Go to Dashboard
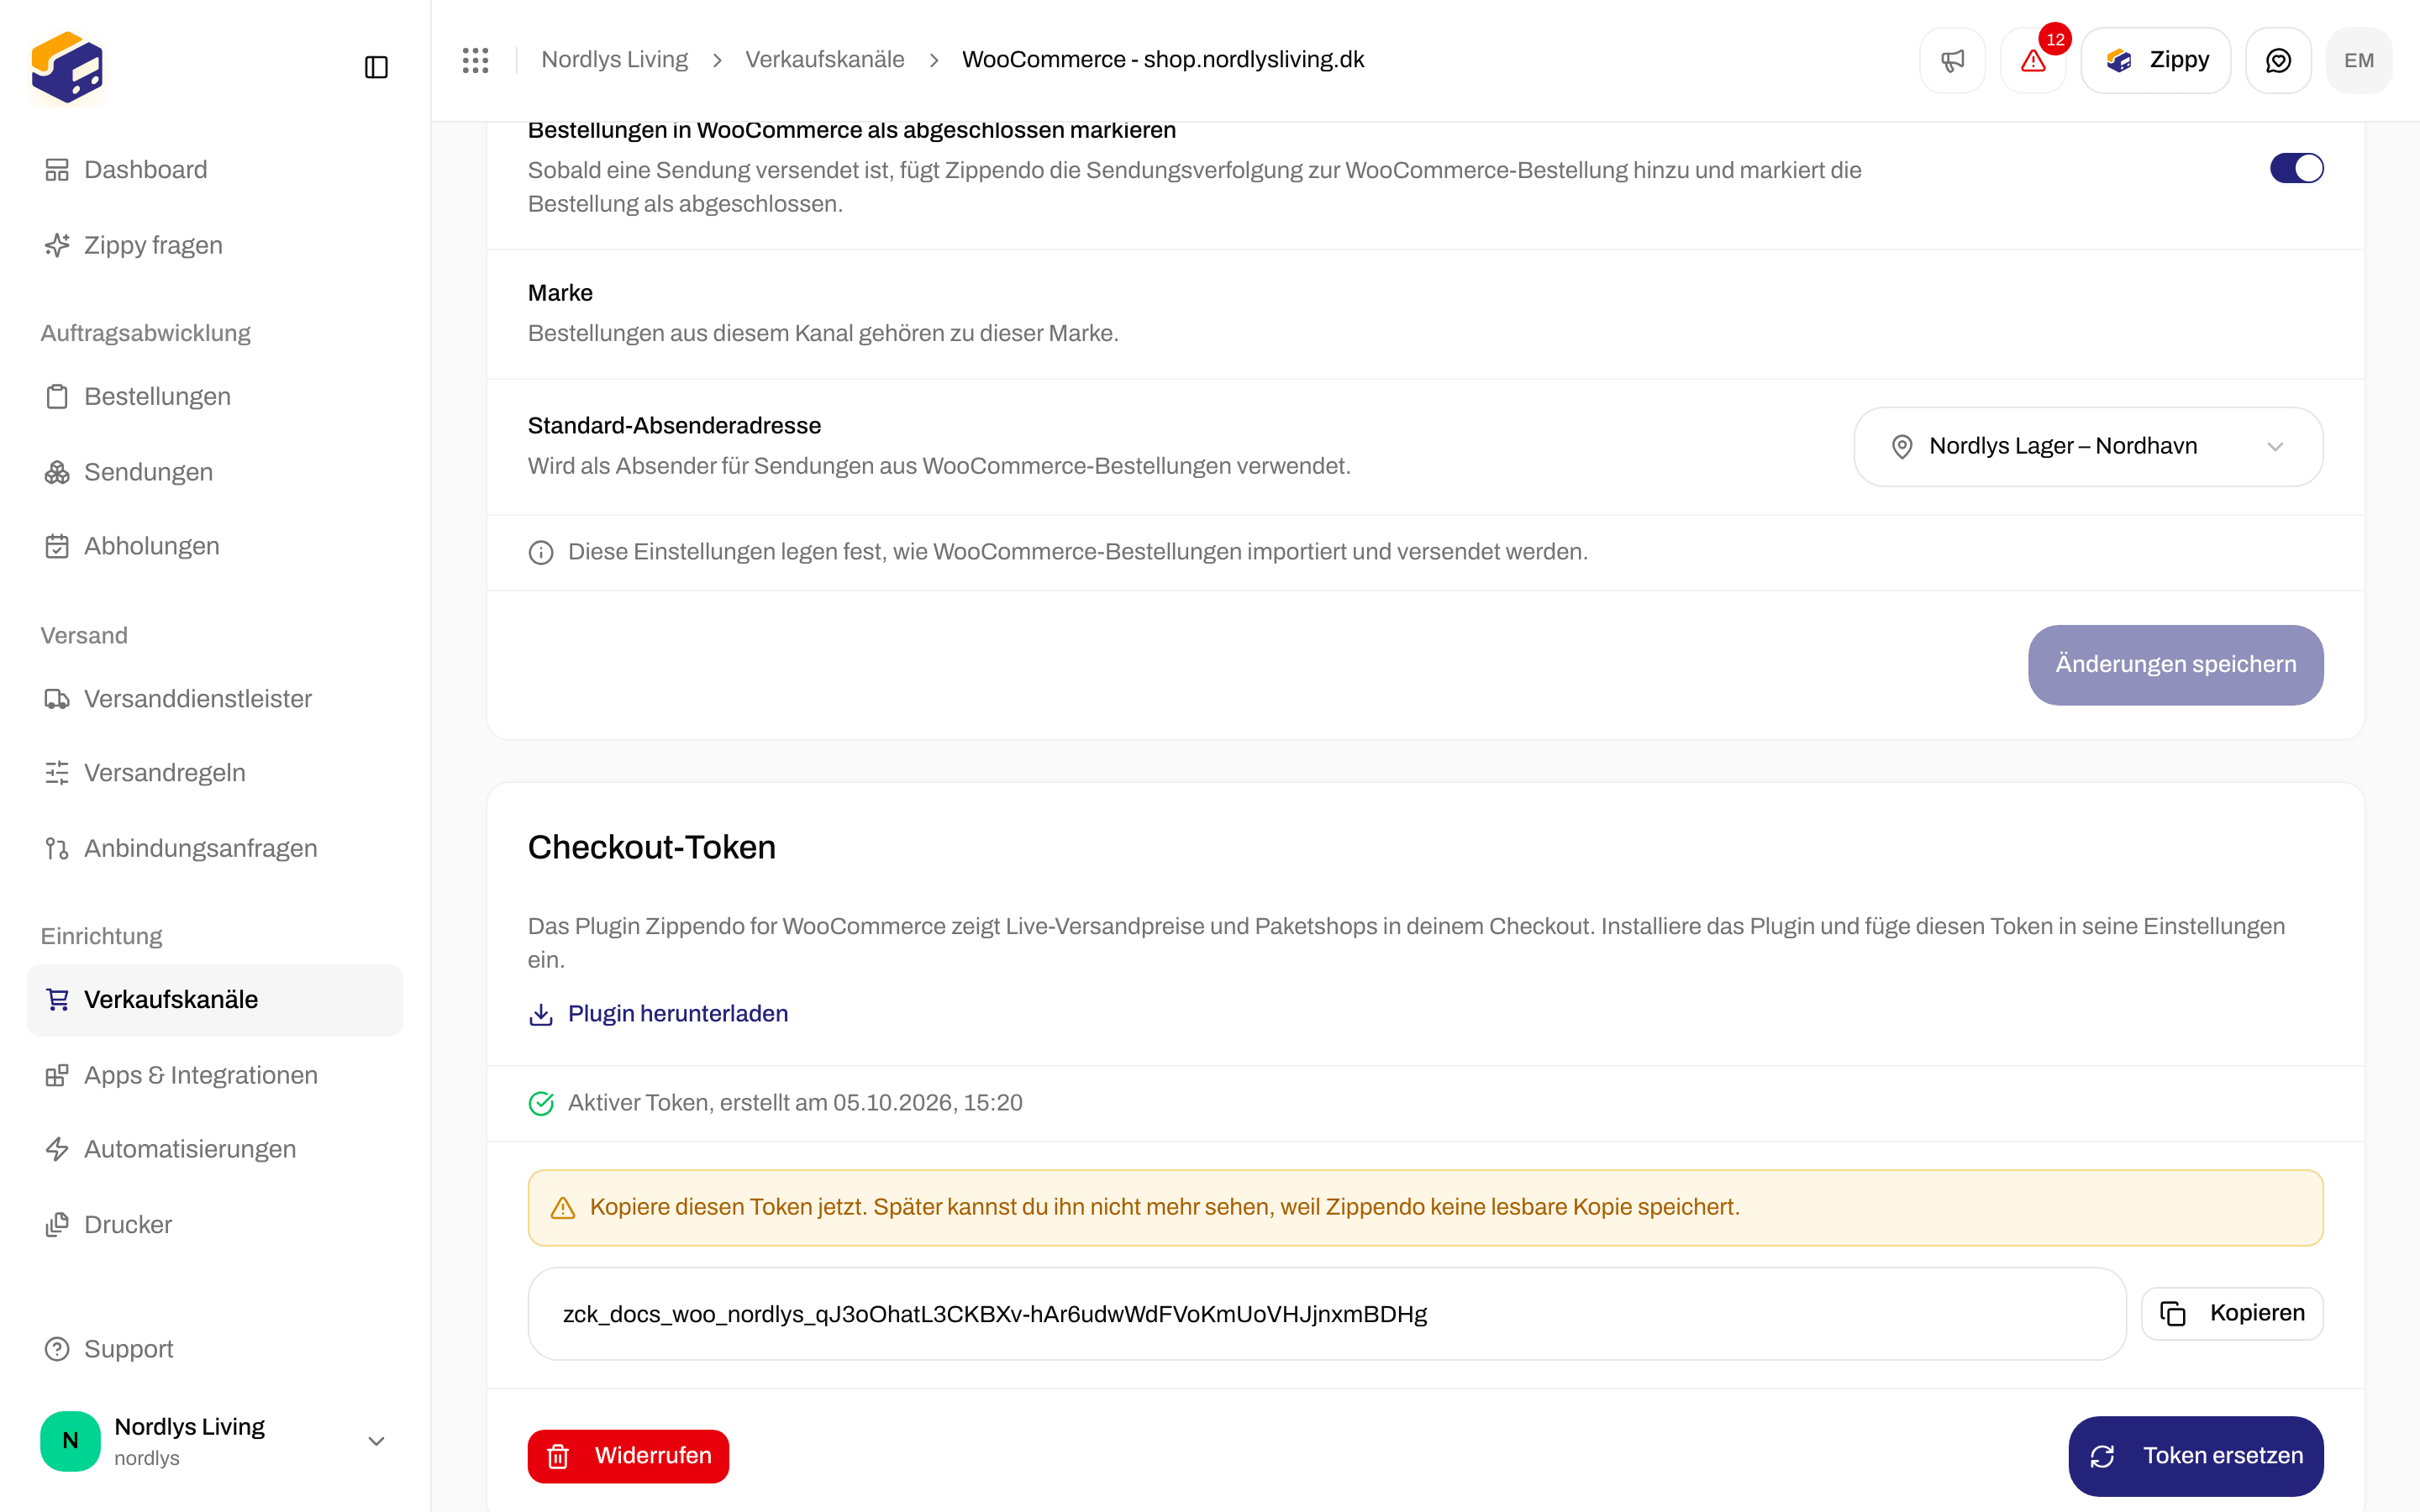The width and height of the screenshot is (2420, 1512). coord(215,170)
